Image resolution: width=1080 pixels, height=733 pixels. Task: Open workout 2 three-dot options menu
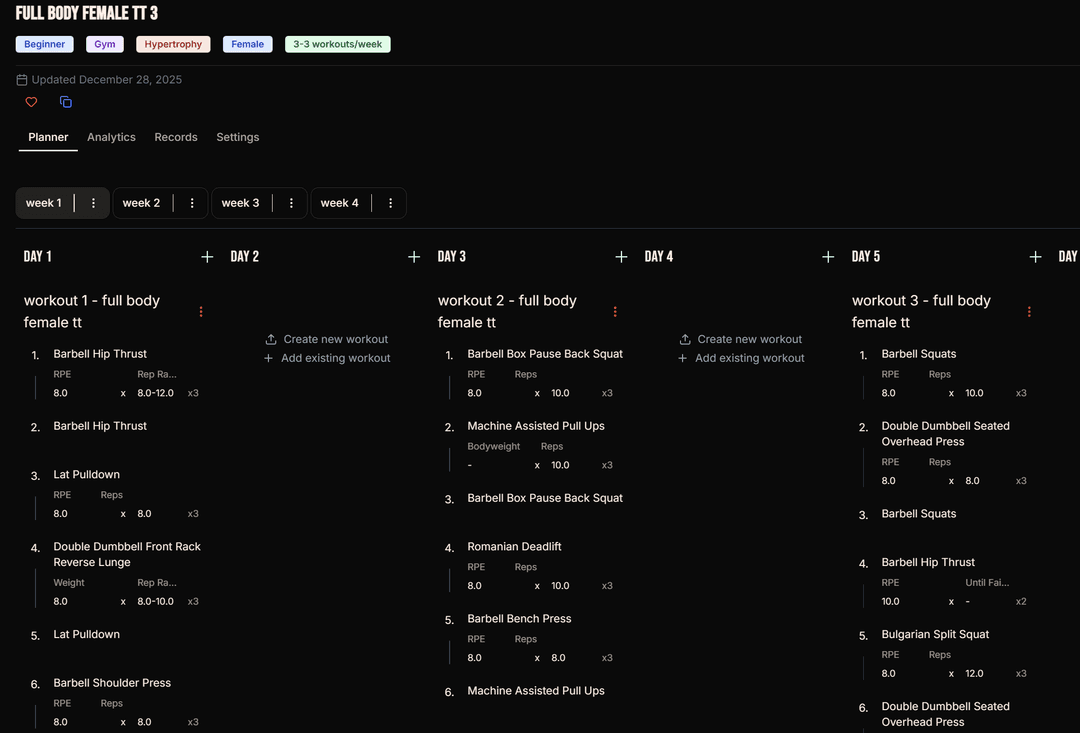615,312
